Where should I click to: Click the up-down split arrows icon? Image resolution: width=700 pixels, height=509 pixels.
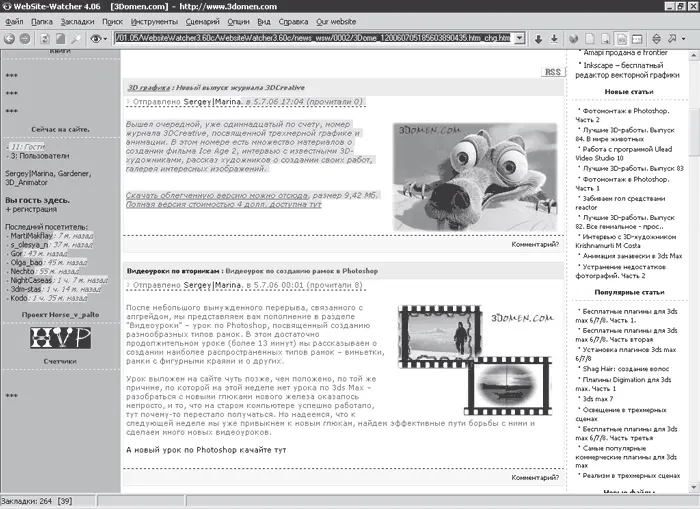click(x=656, y=39)
